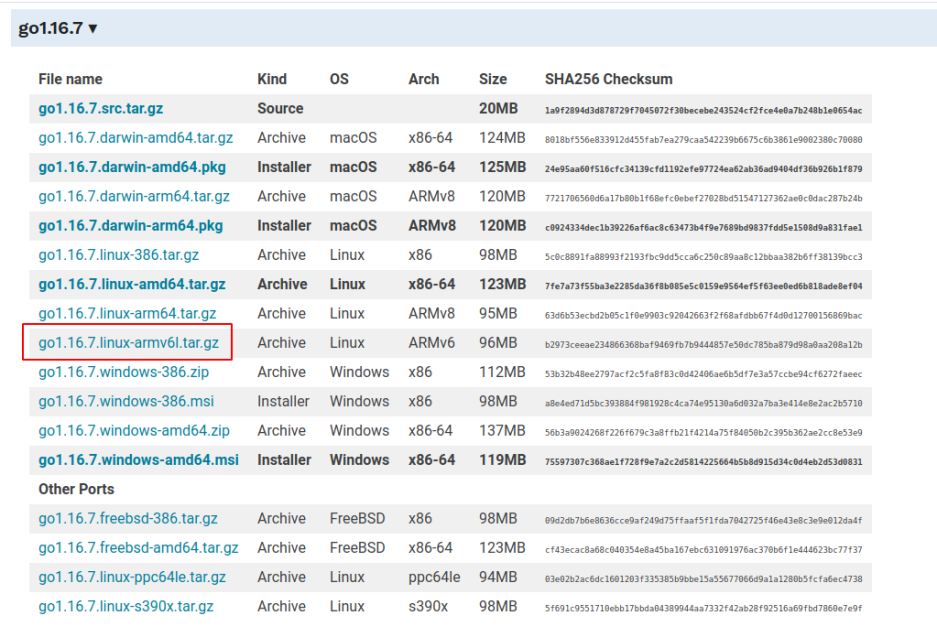Click go1.16.7.windows-amd64.zip link
This screenshot has width=937, height=637.
134,430
